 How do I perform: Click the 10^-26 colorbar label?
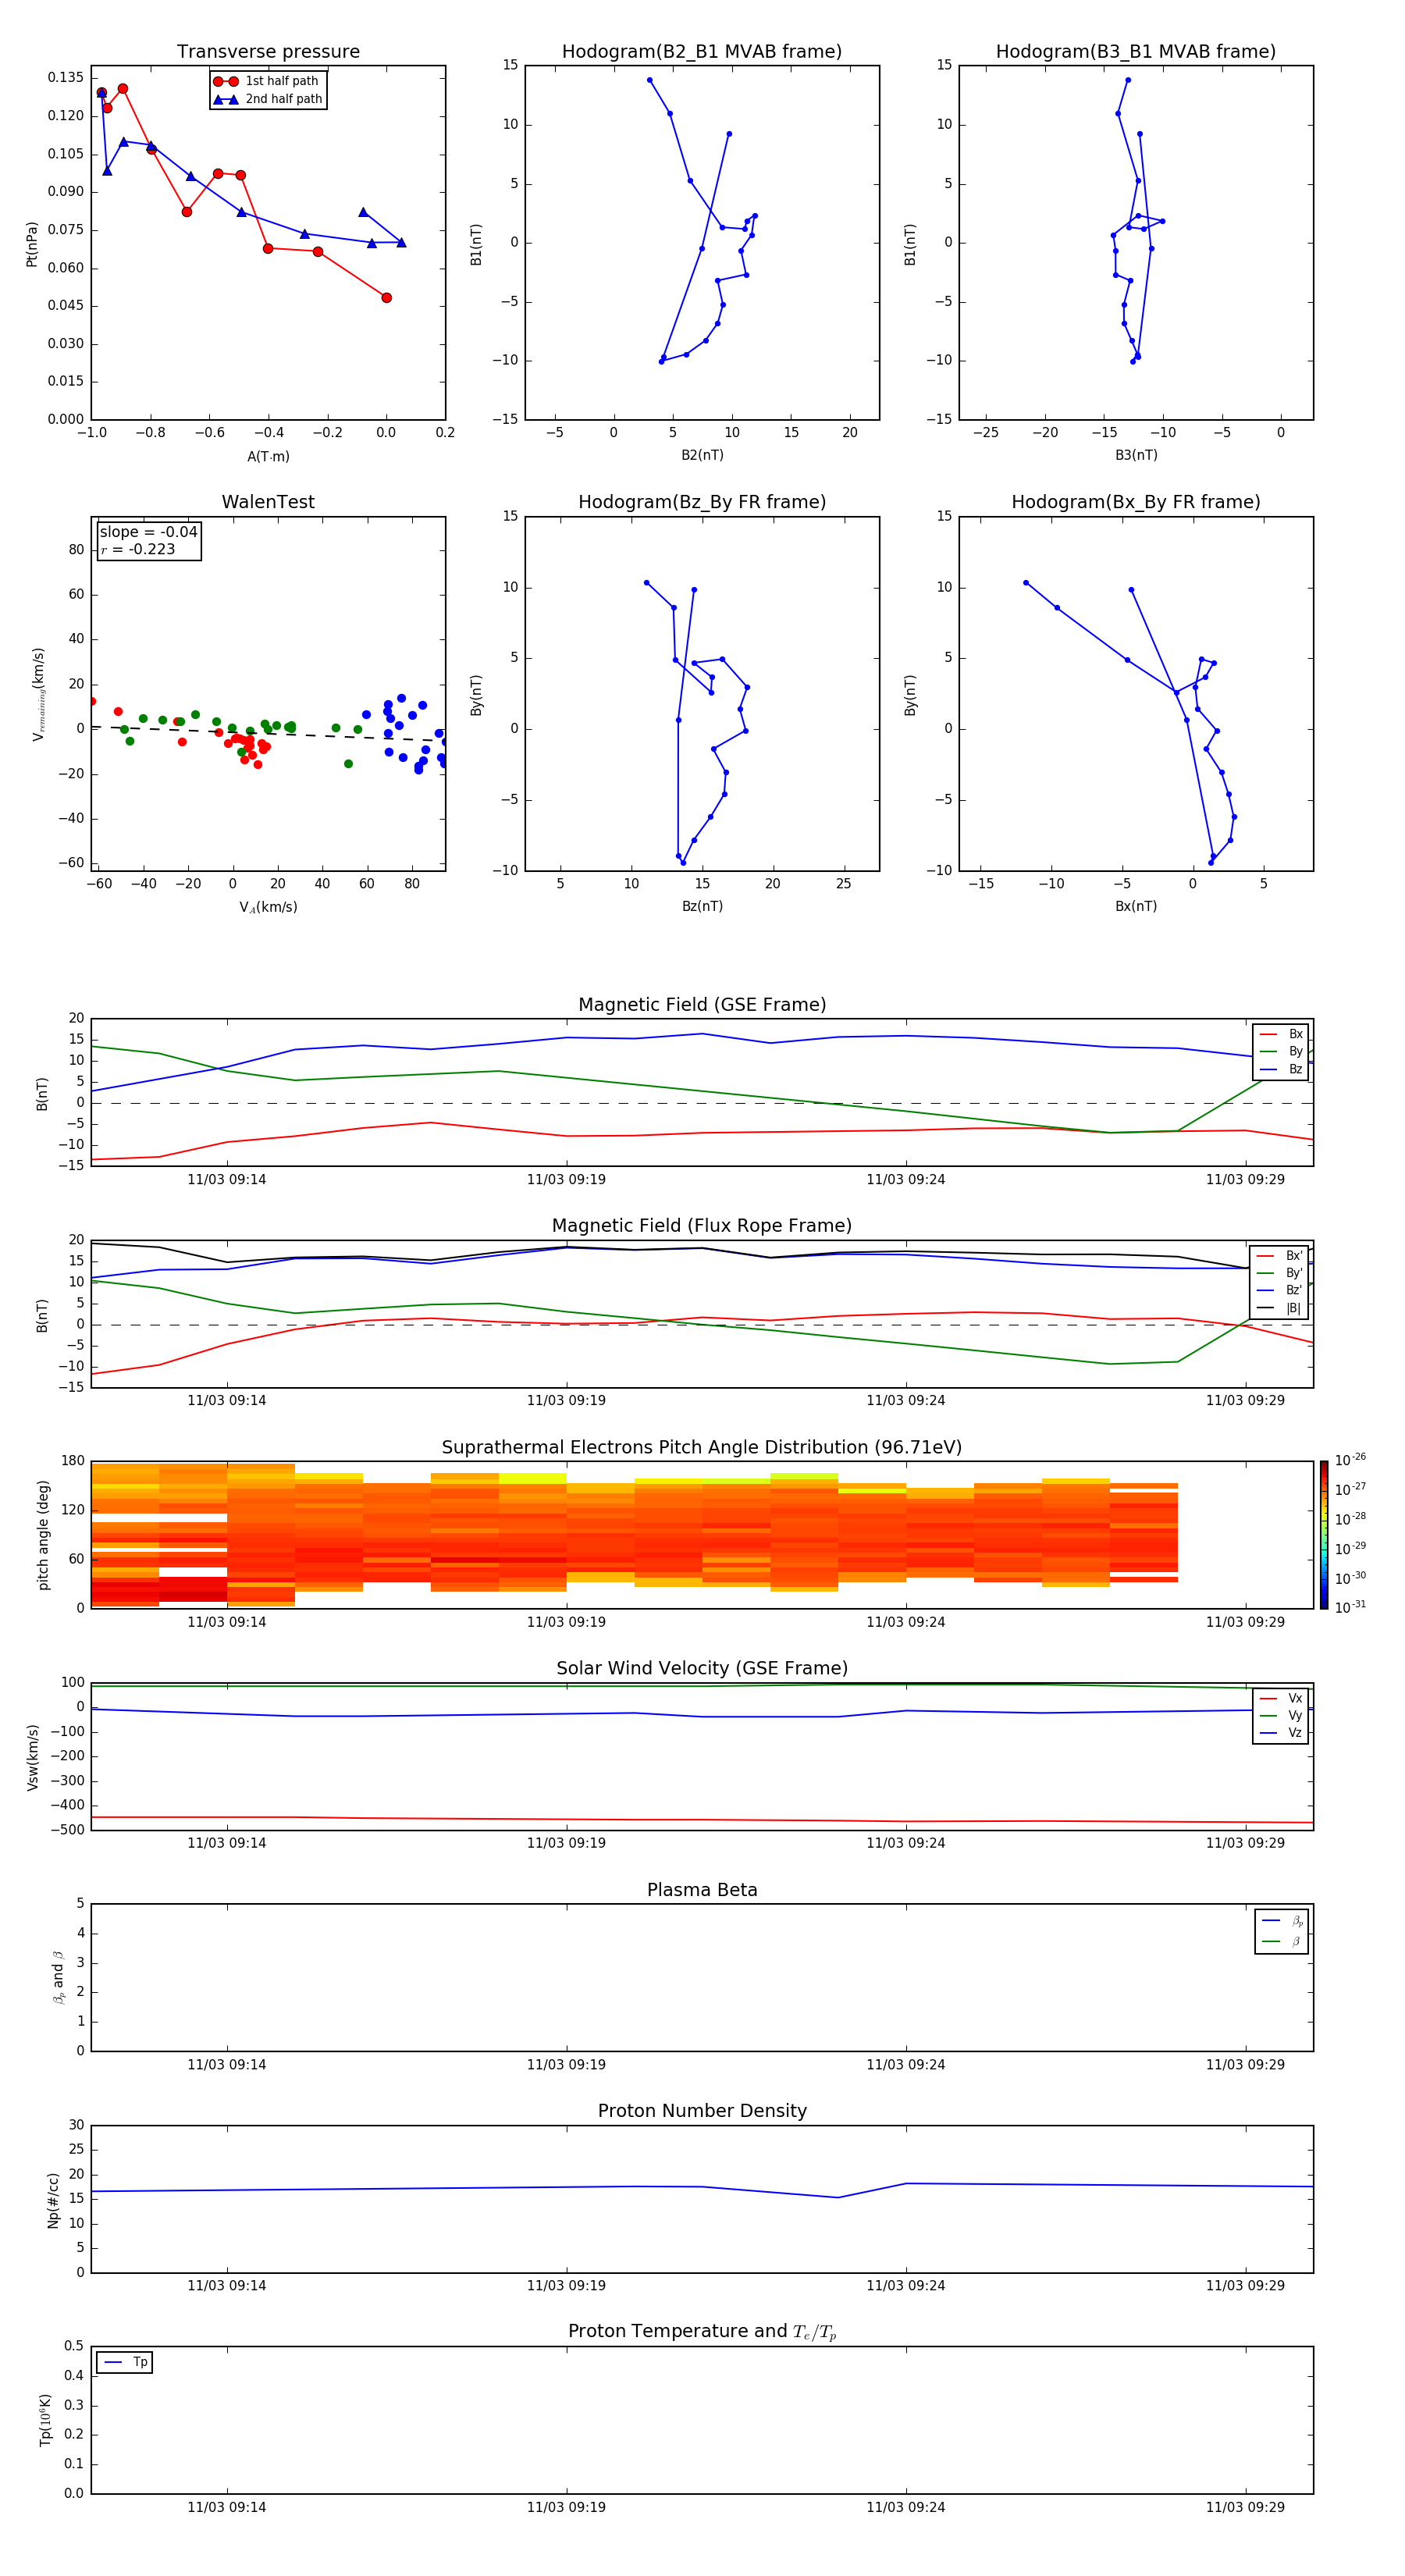1350,1460
